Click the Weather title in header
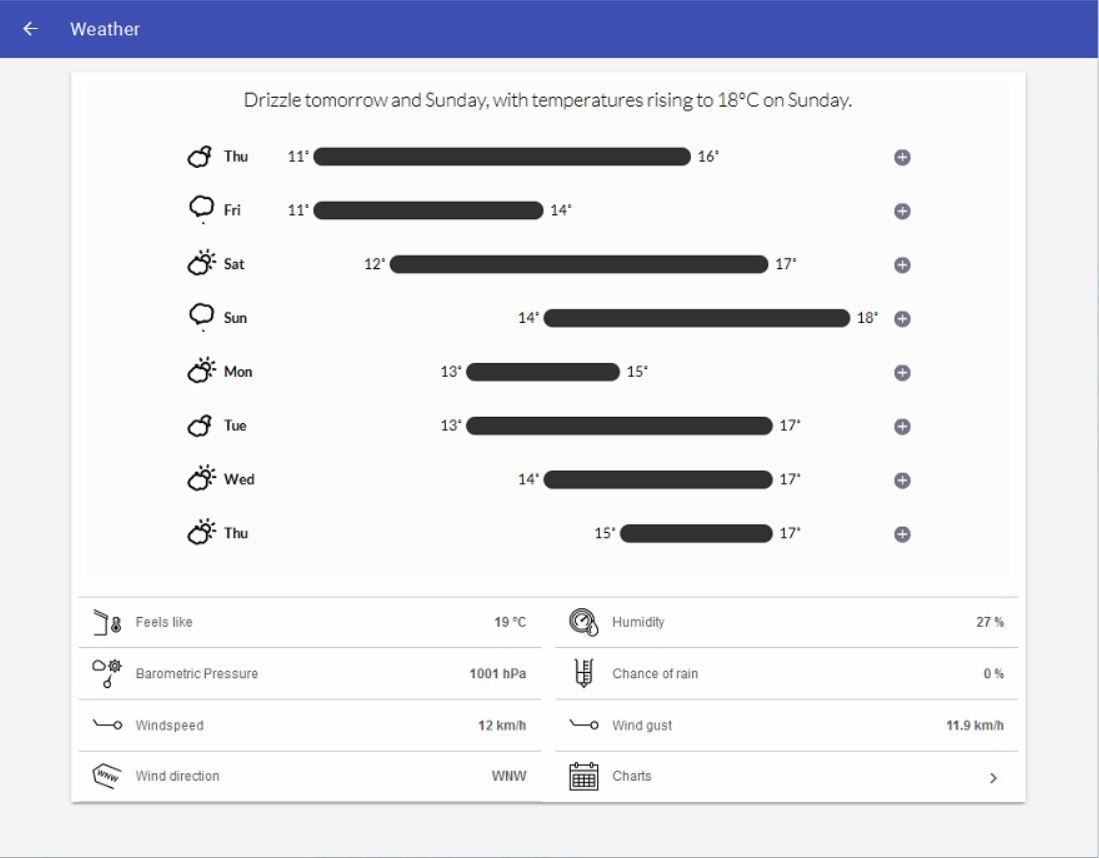The height and width of the screenshot is (858, 1099). pyautogui.click(x=105, y=29)
